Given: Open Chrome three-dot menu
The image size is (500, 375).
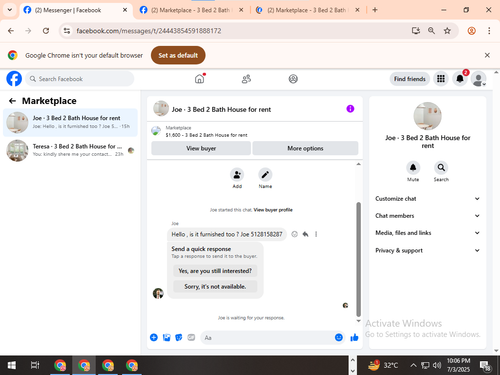Looking at the screenshot, I should coord(489,31).
